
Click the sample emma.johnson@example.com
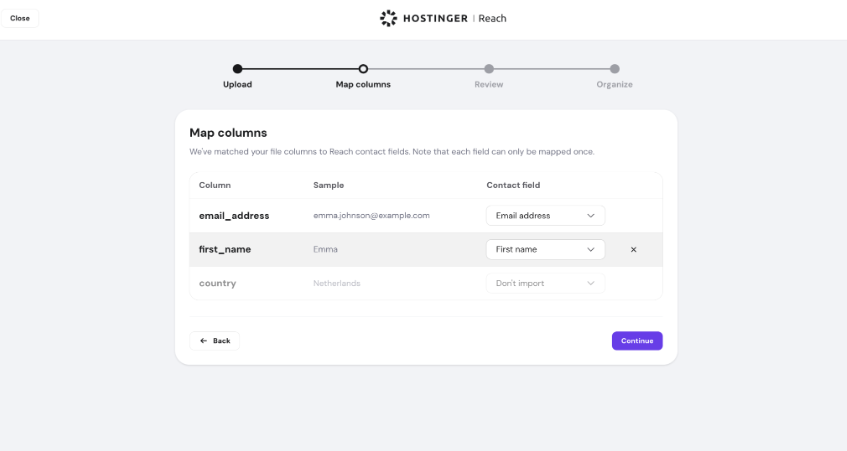tap(372, 216)
